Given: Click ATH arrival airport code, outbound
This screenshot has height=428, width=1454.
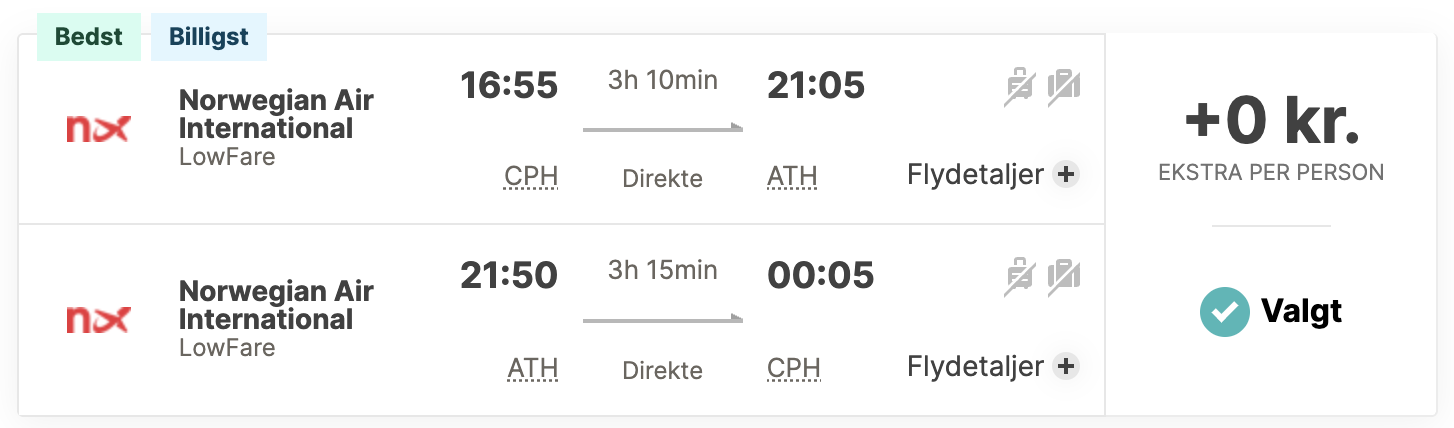Looking at the screenshot, I should (x=792, y=178).
